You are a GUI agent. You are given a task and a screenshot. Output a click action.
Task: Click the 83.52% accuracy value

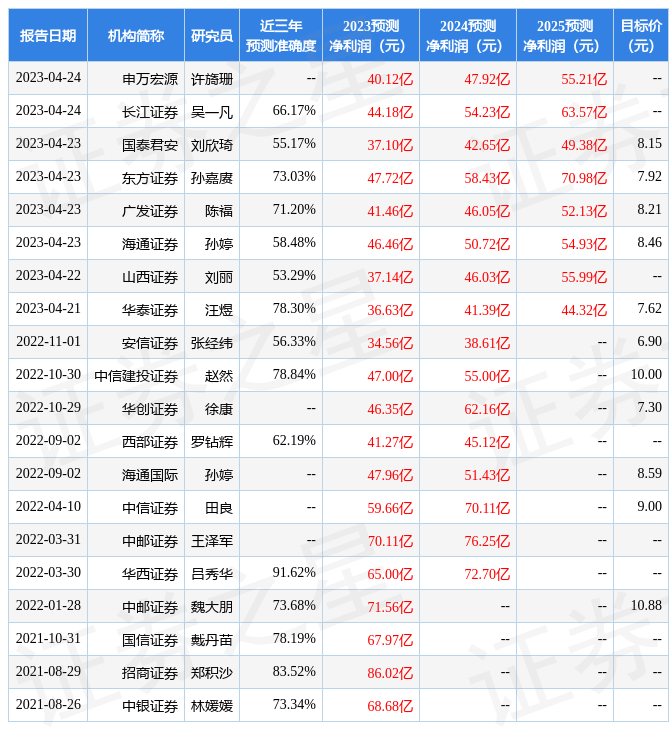294,671
